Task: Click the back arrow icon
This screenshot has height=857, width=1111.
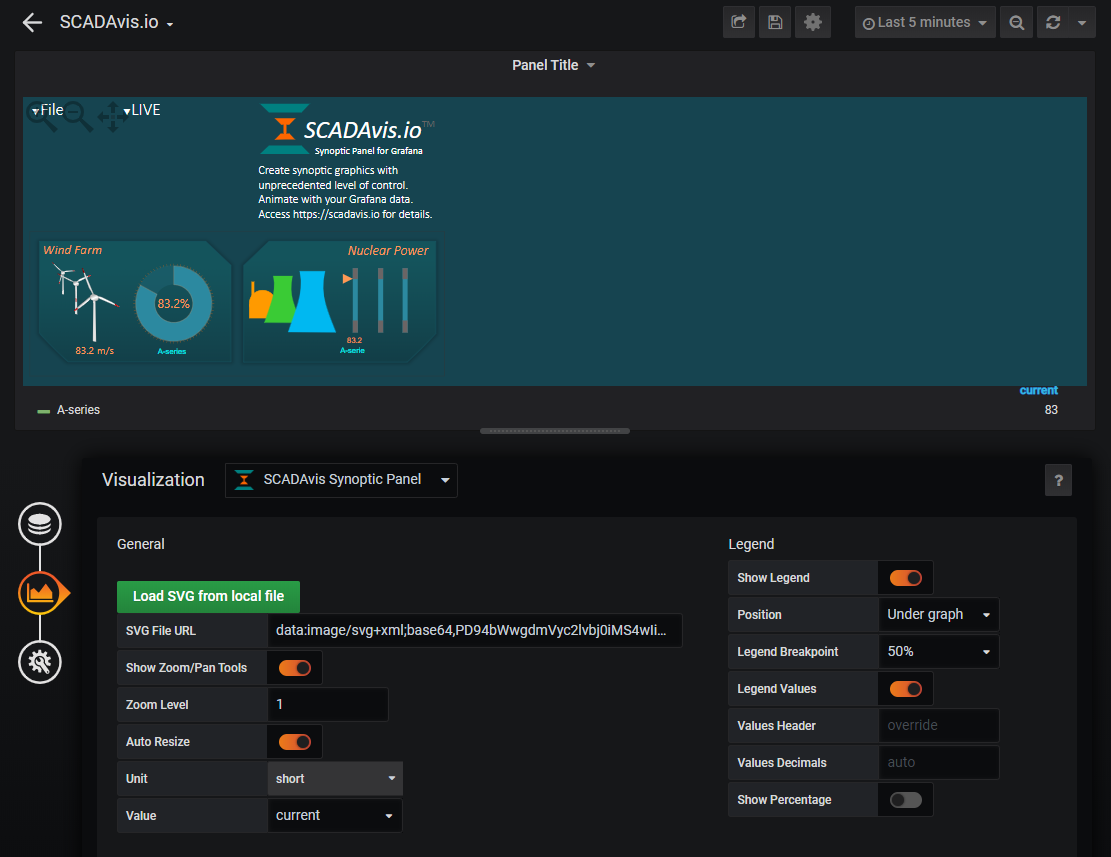Action: 32,22
